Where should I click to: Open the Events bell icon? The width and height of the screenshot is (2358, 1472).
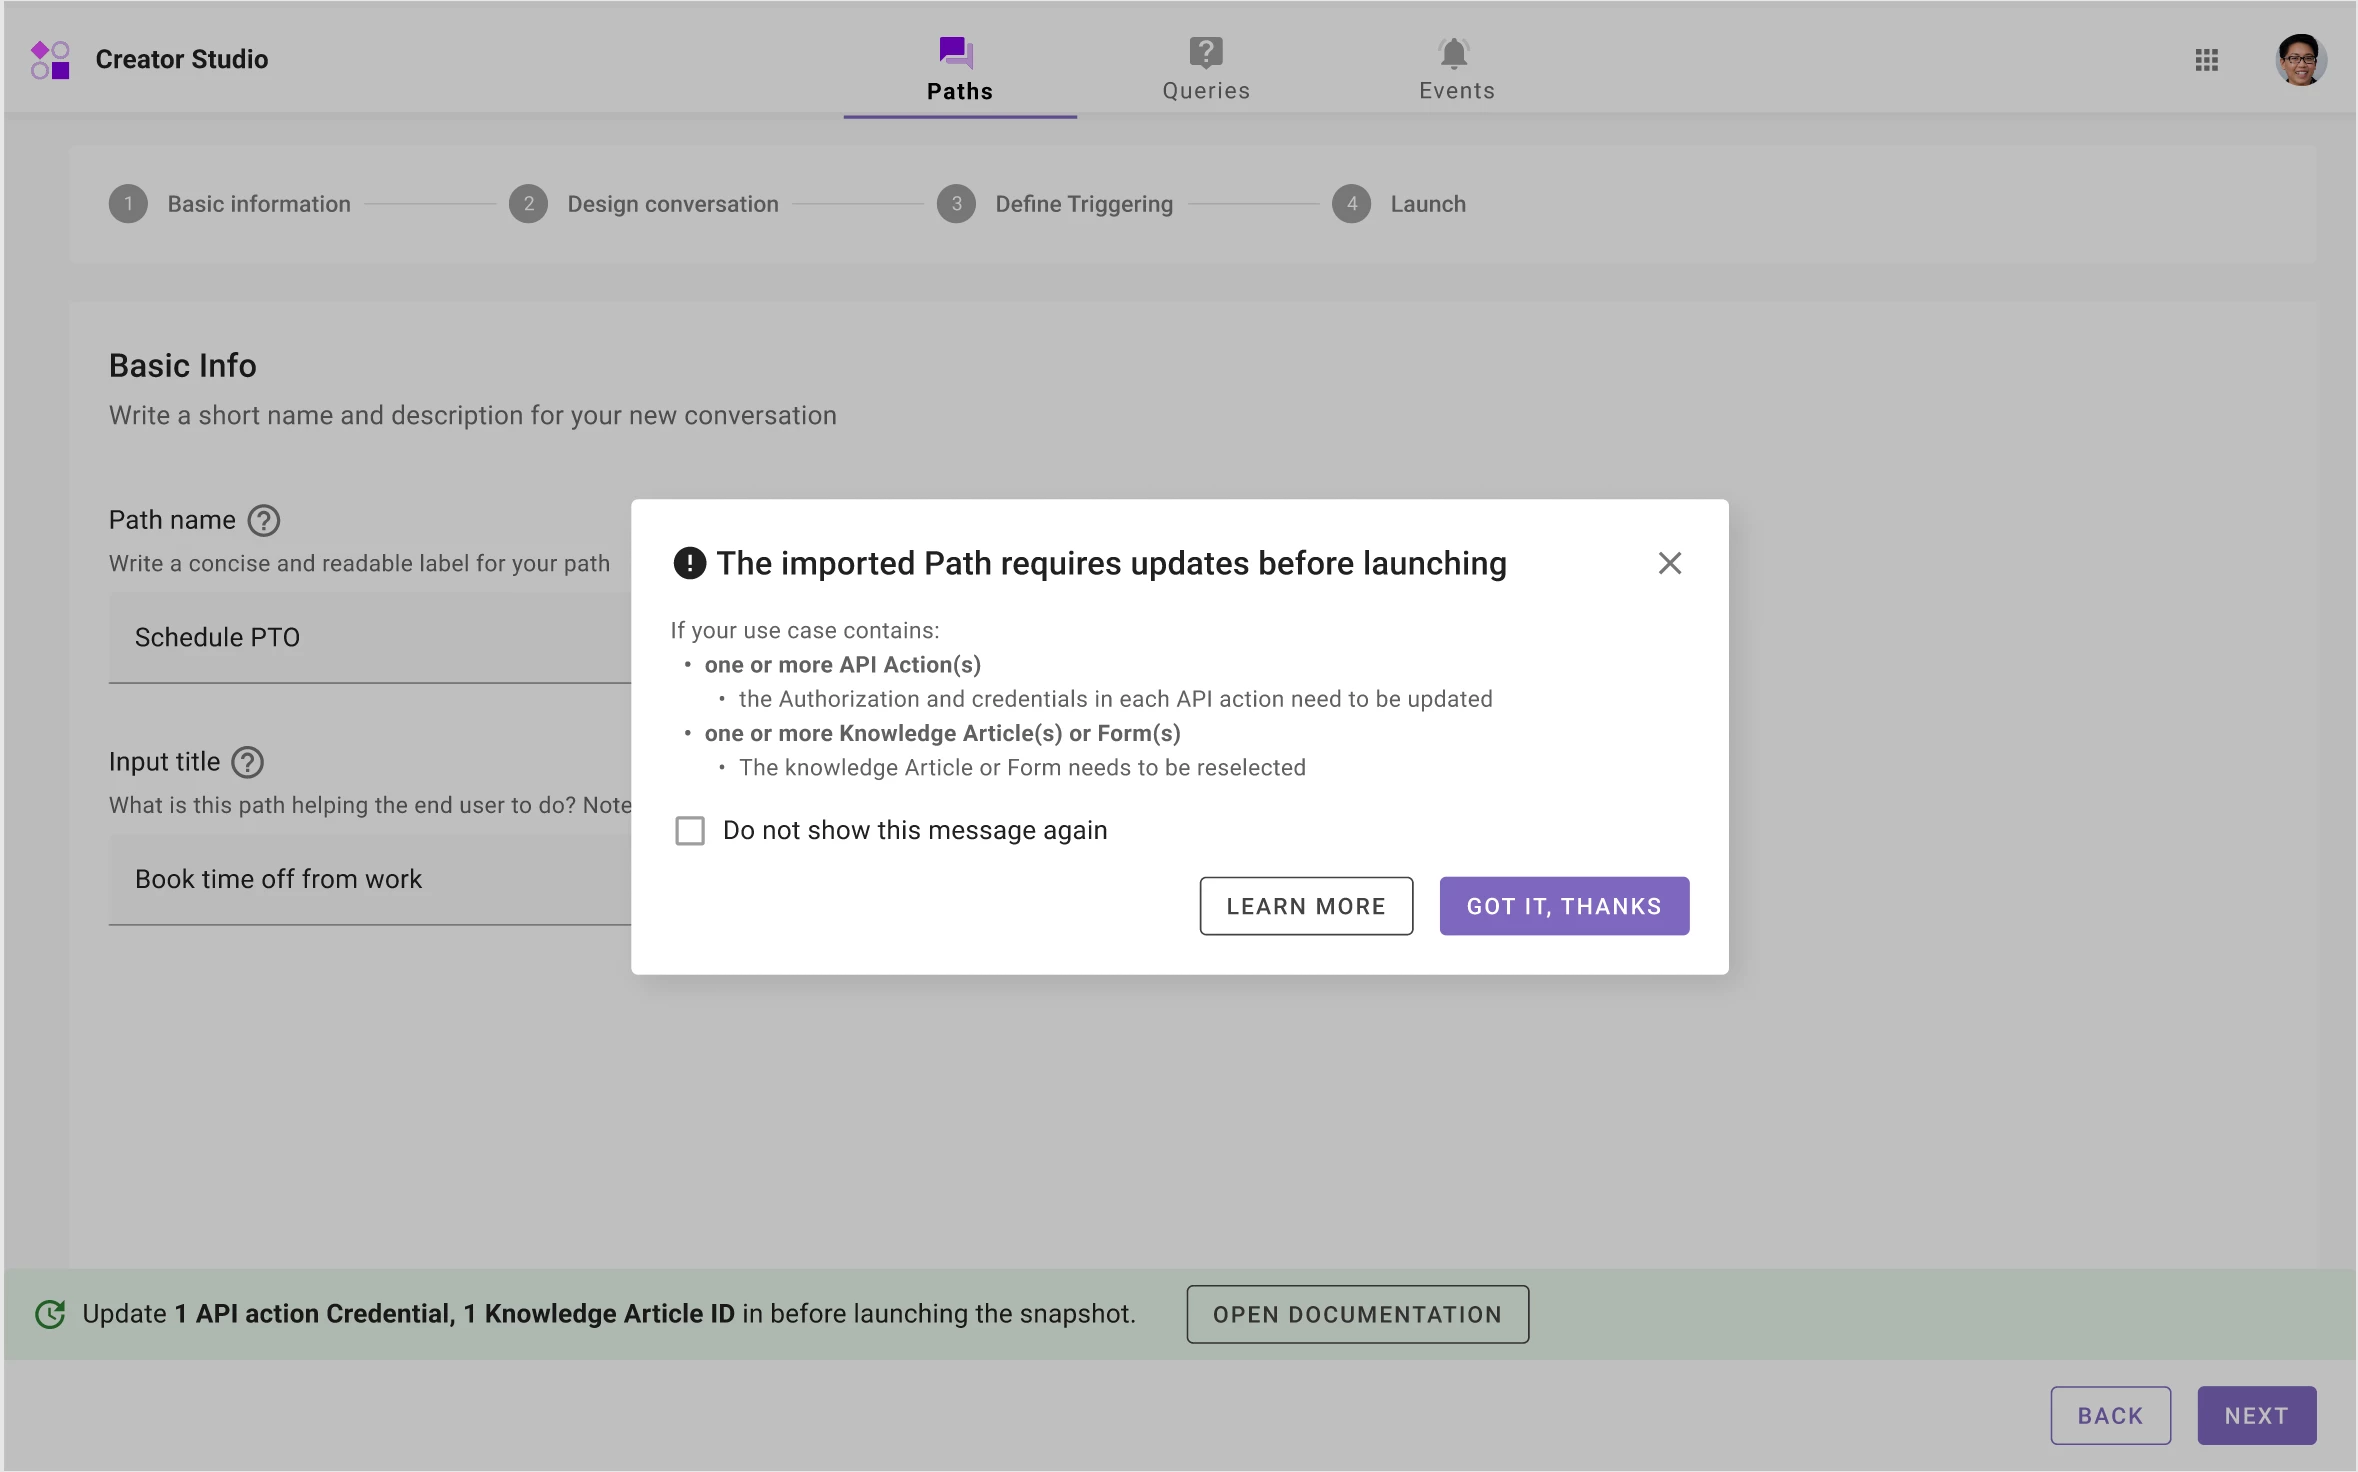tap(1454, 52)
